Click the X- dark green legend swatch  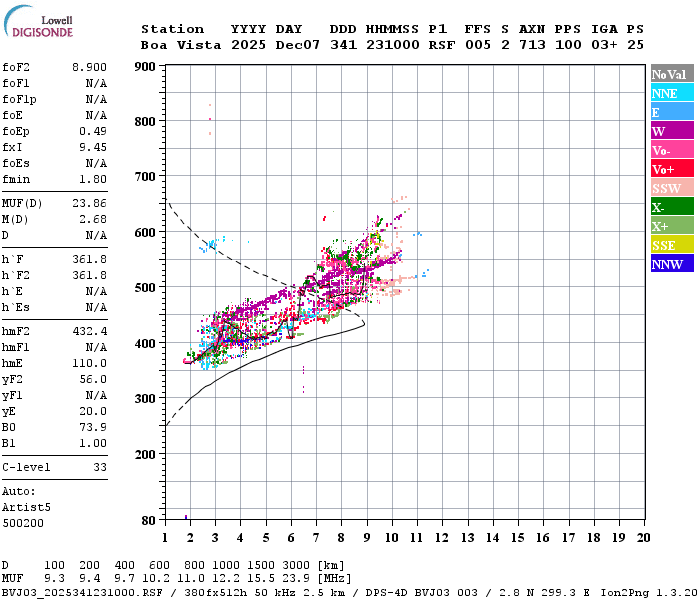(672, 207)
